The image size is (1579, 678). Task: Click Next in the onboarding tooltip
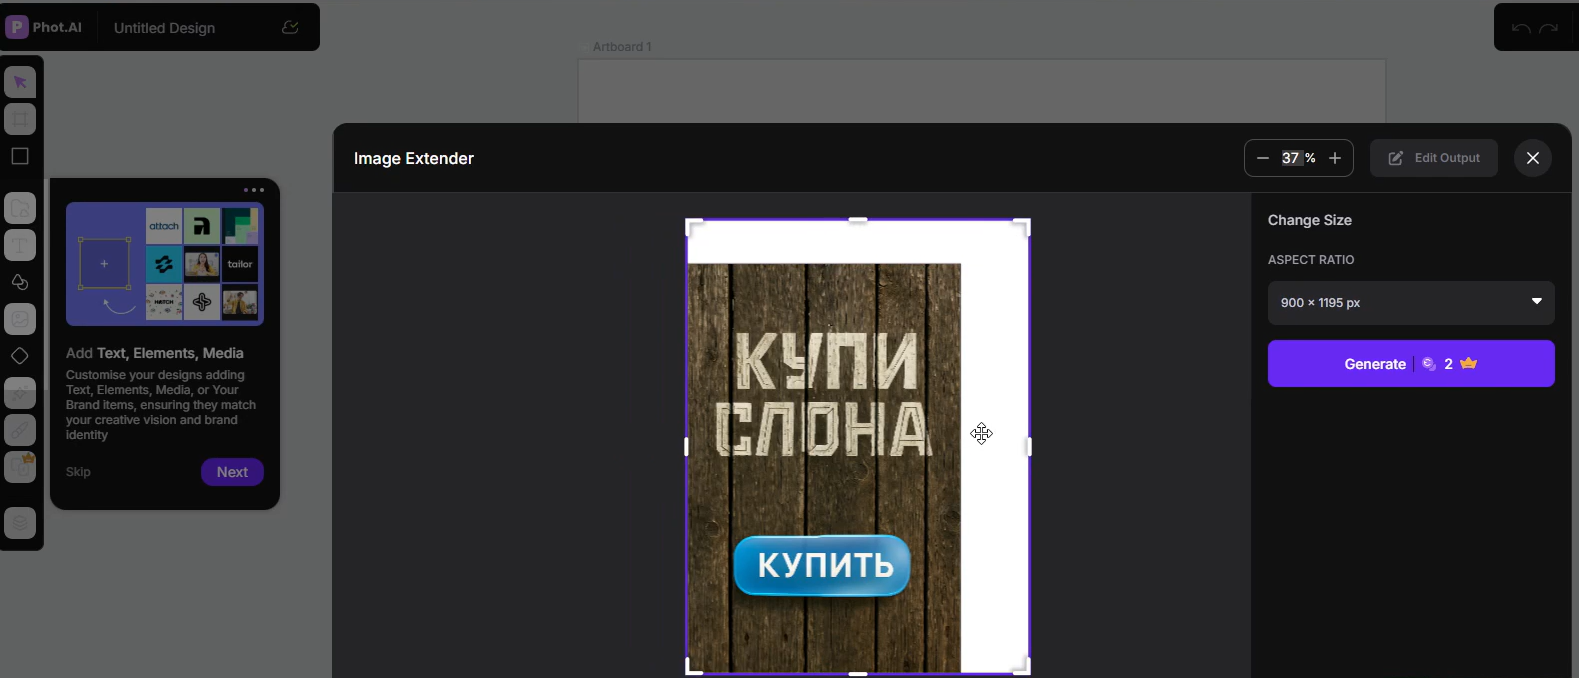[232, 472]
